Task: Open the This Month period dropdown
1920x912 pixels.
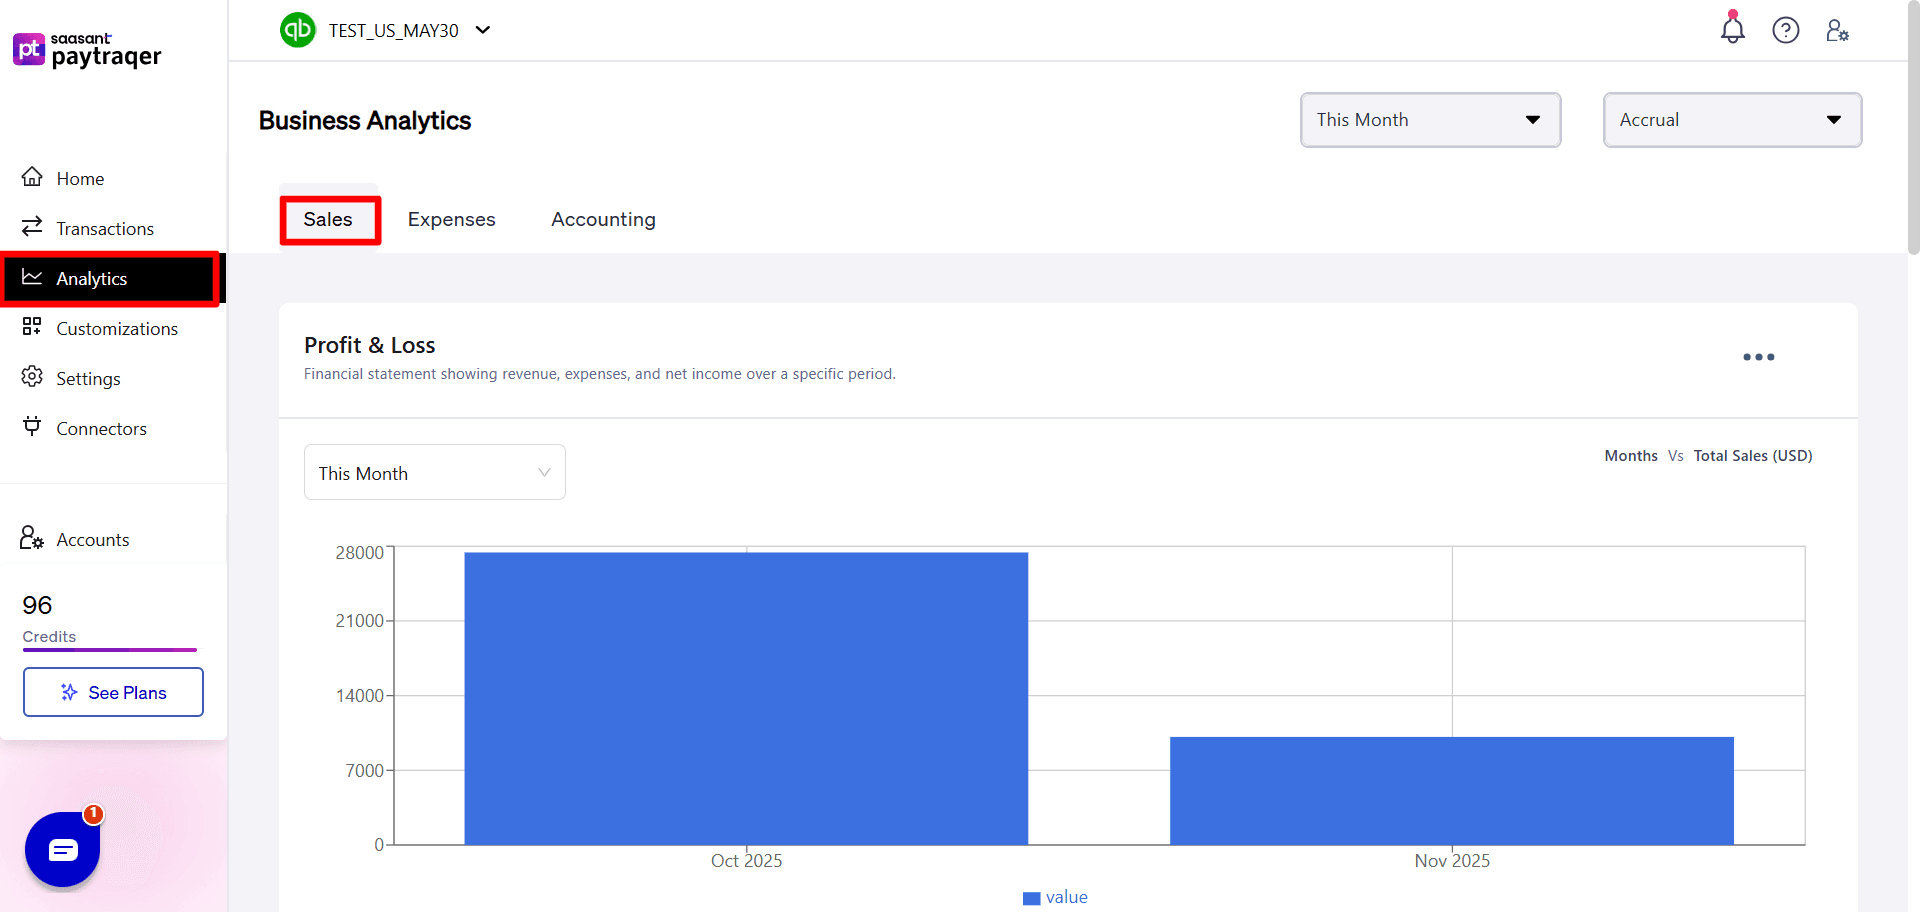Action: tap(1430, 119)
